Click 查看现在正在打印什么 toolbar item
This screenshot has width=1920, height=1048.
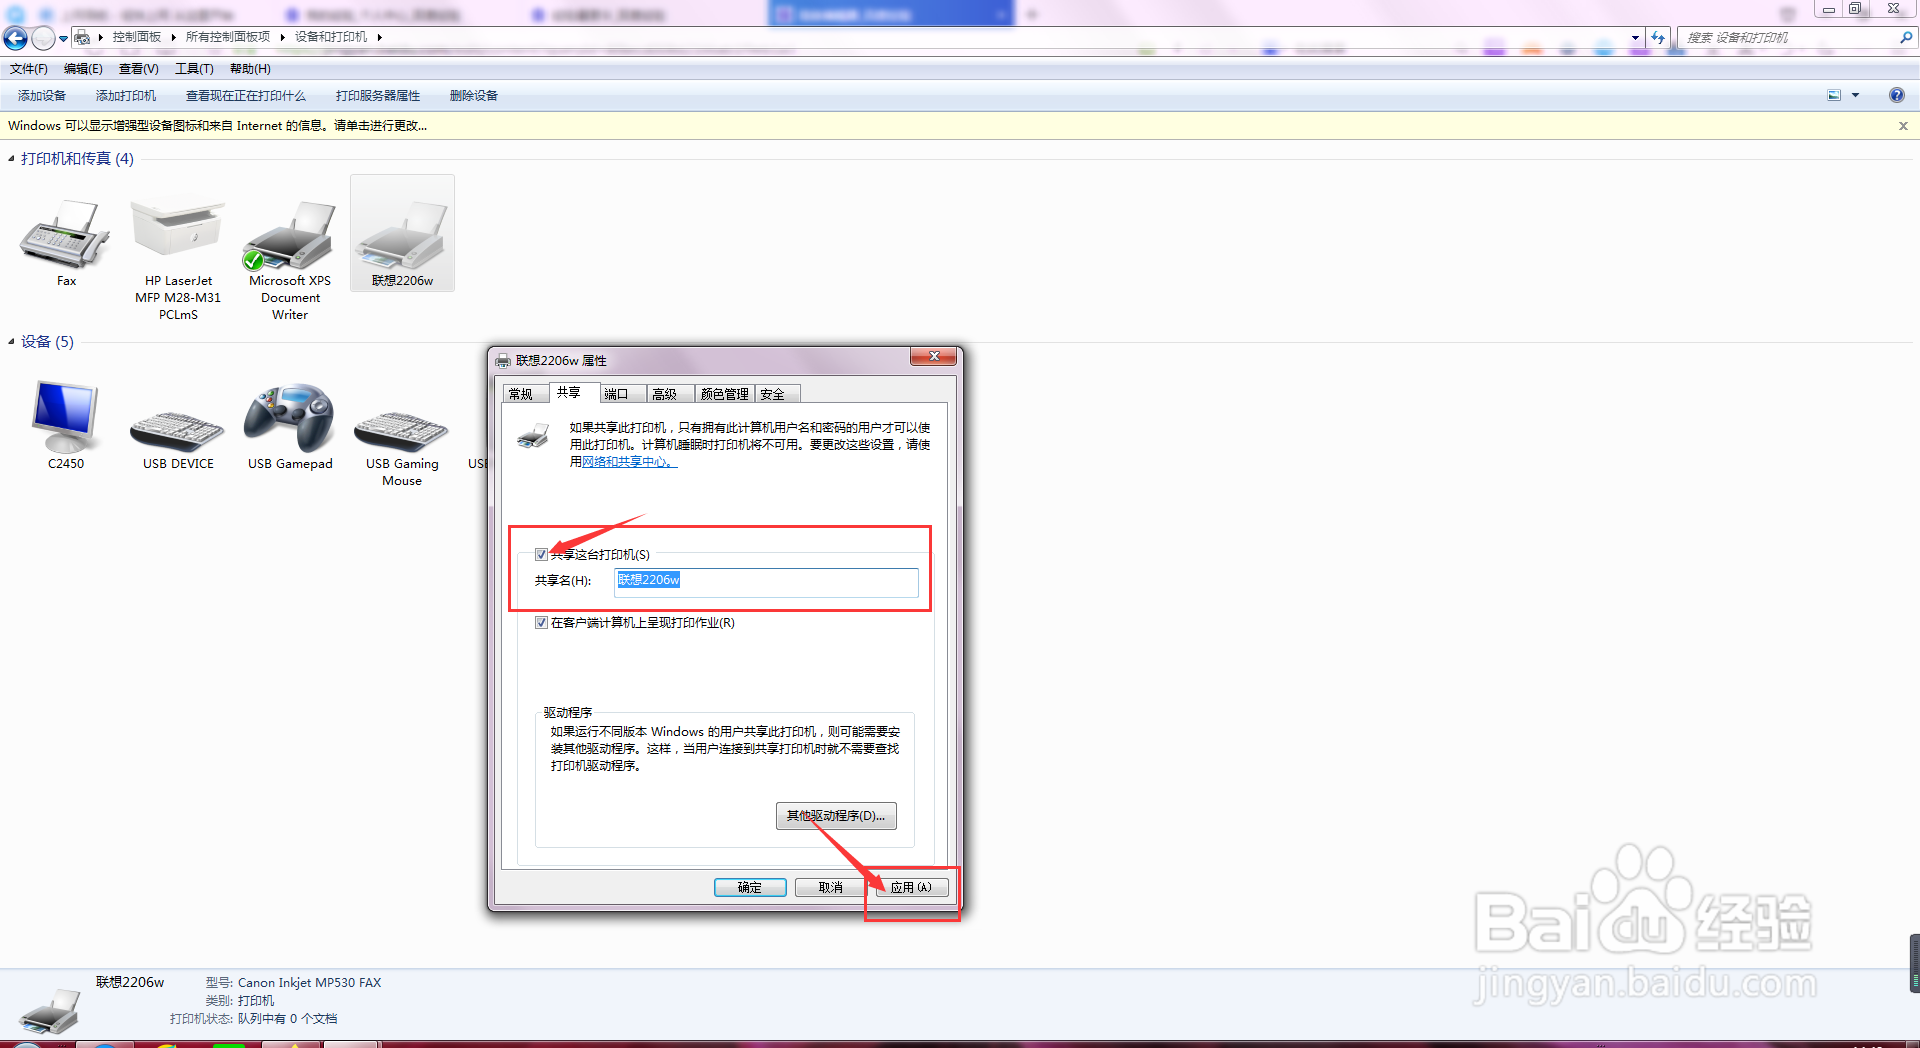246,96
